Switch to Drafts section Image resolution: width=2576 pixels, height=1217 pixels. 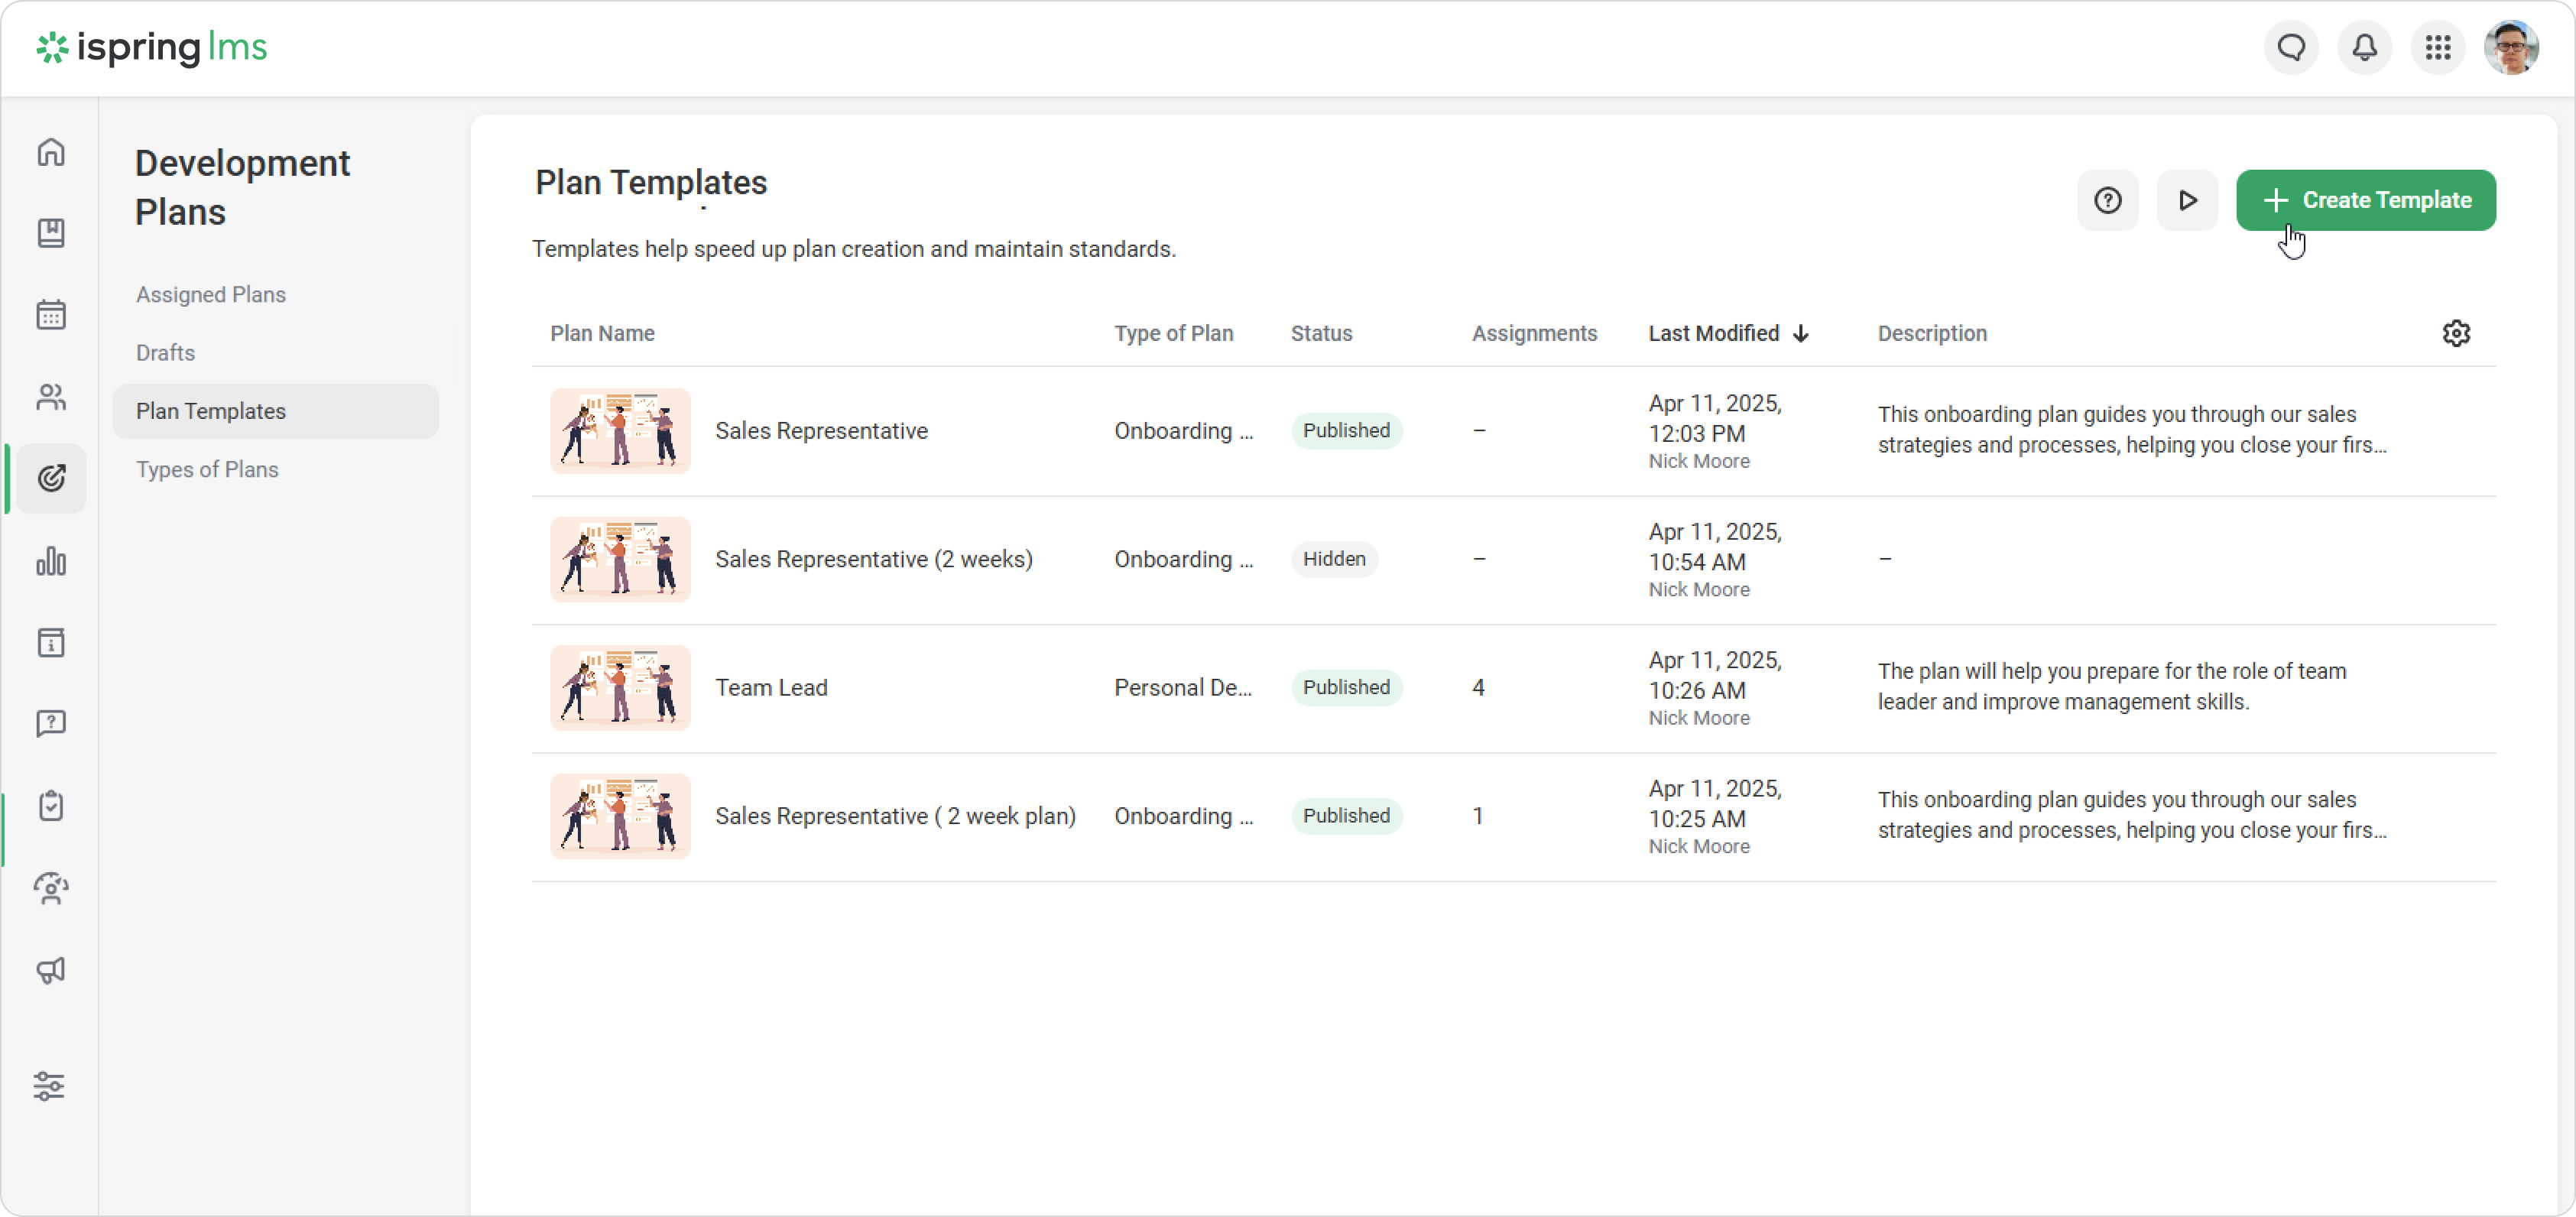point(165,353)
